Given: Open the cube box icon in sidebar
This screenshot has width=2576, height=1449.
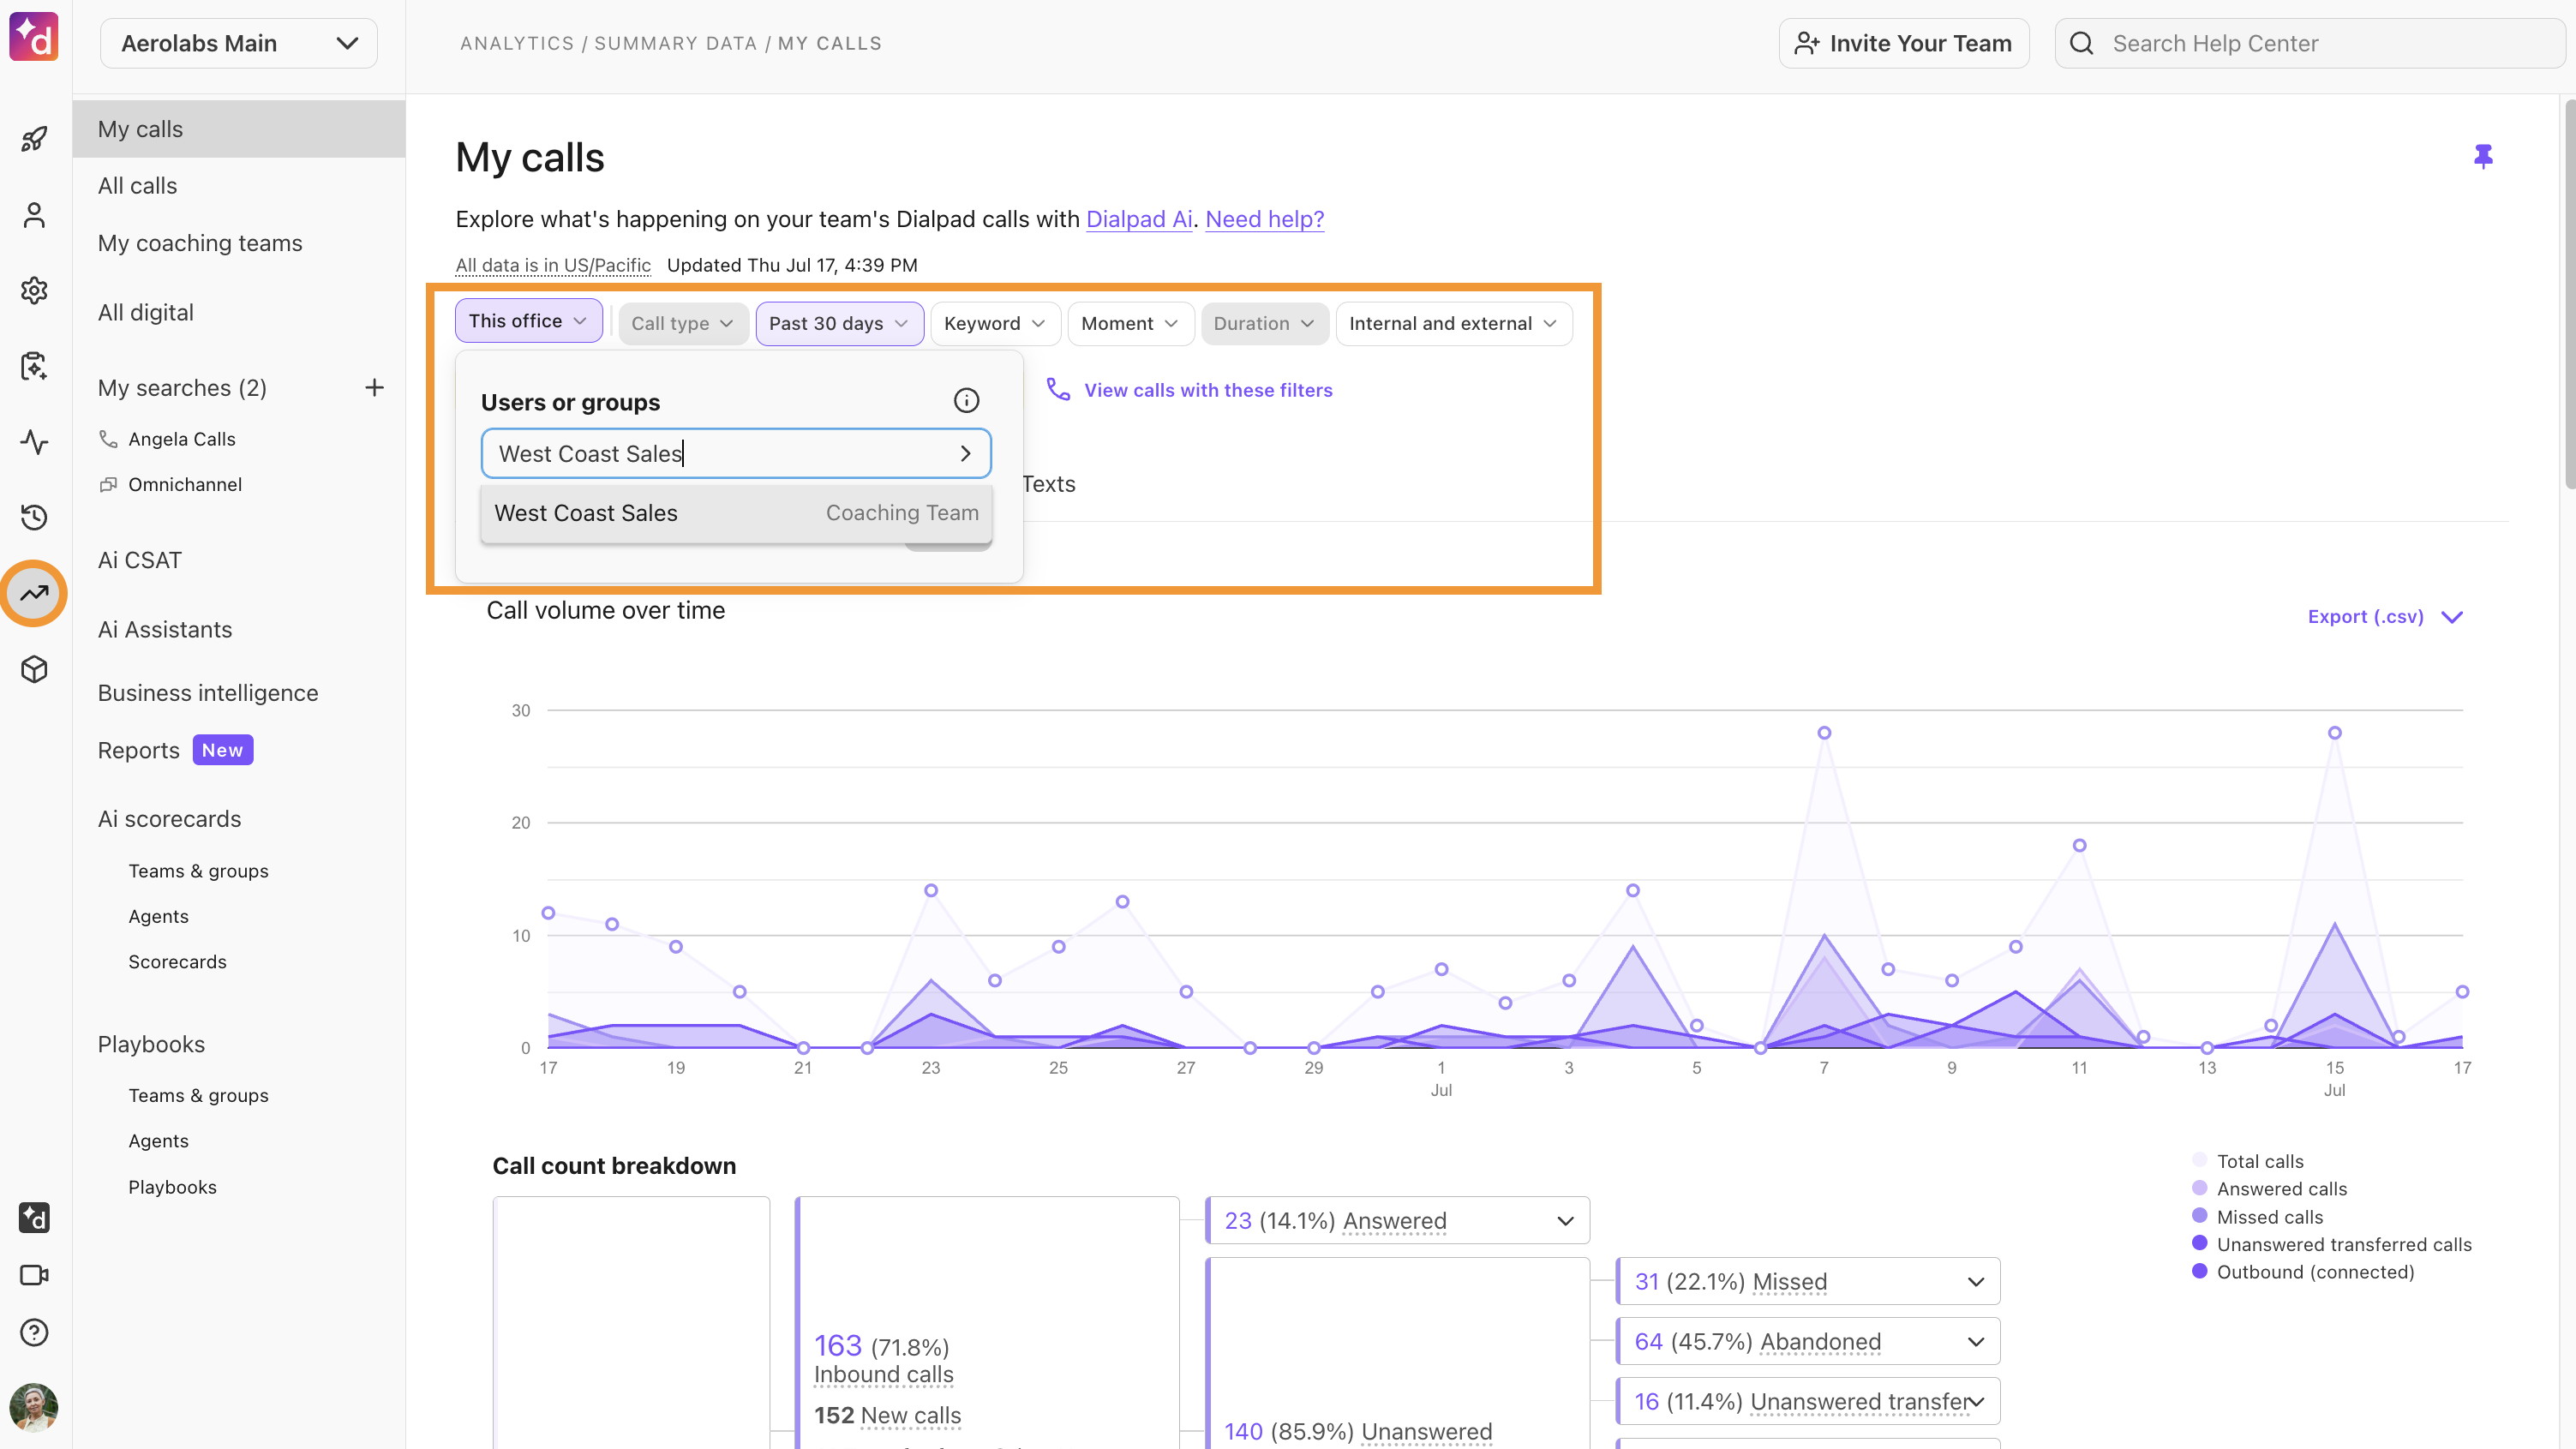Looking at the screenshot, I should click(34, 669).
